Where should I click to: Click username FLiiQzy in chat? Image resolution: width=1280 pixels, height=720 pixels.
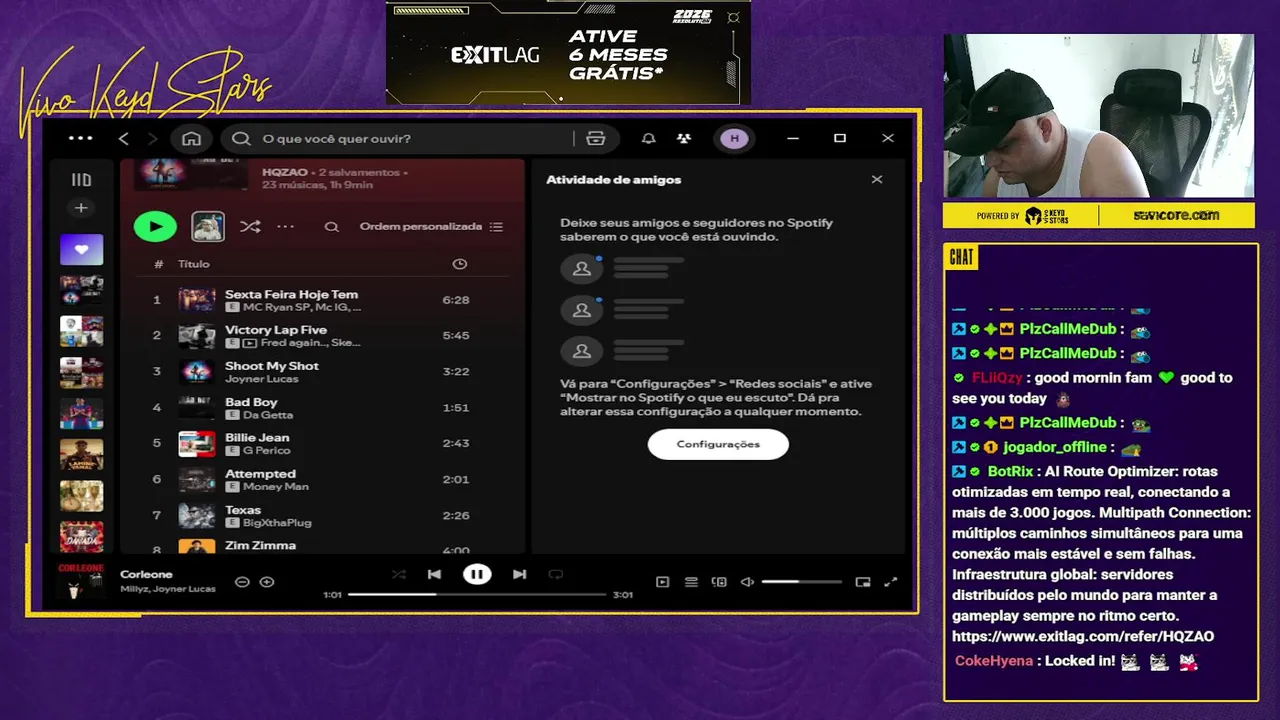(x=997, y=378)
